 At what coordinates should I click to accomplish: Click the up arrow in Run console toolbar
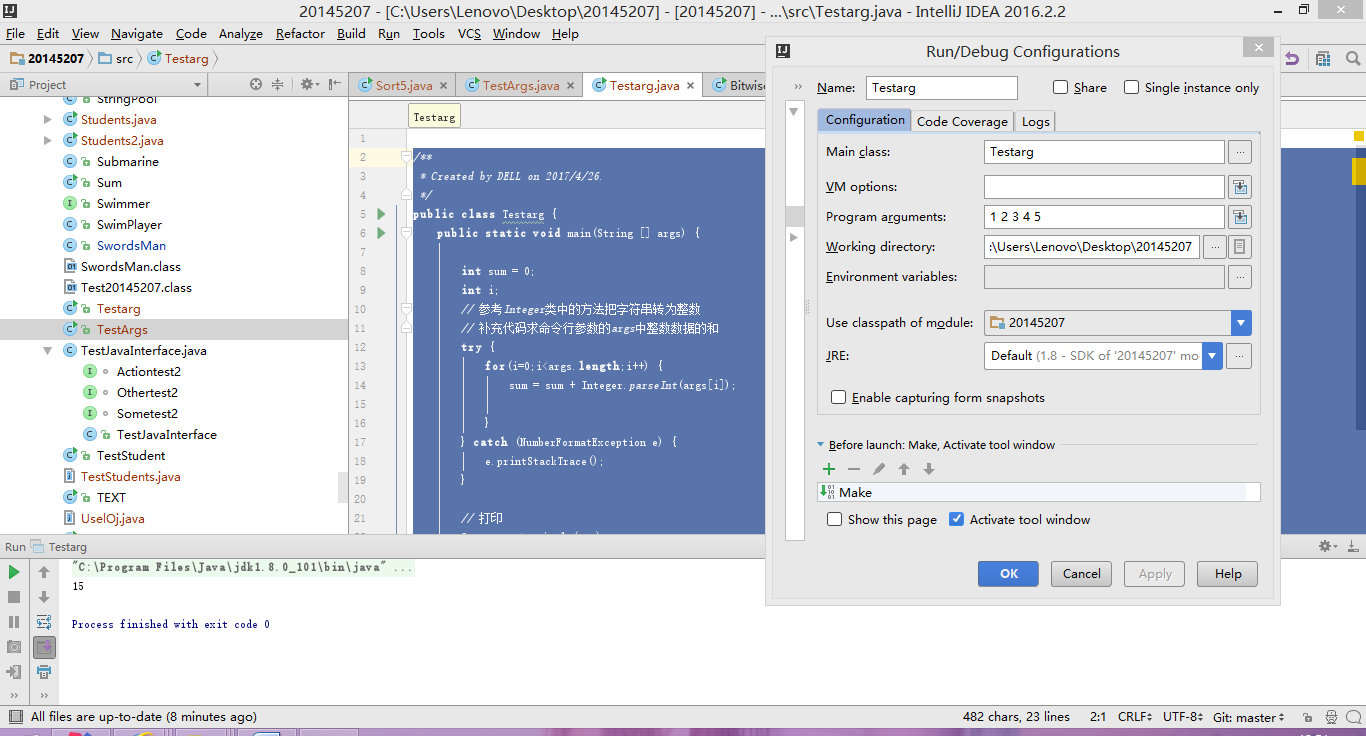click(x=44, y=572)
